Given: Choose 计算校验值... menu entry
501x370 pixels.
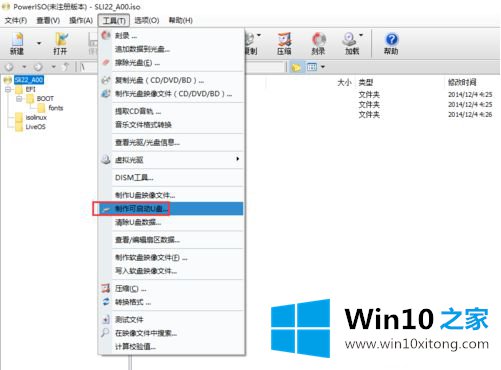Looking at the screenshot, I should tap(171, 347).
